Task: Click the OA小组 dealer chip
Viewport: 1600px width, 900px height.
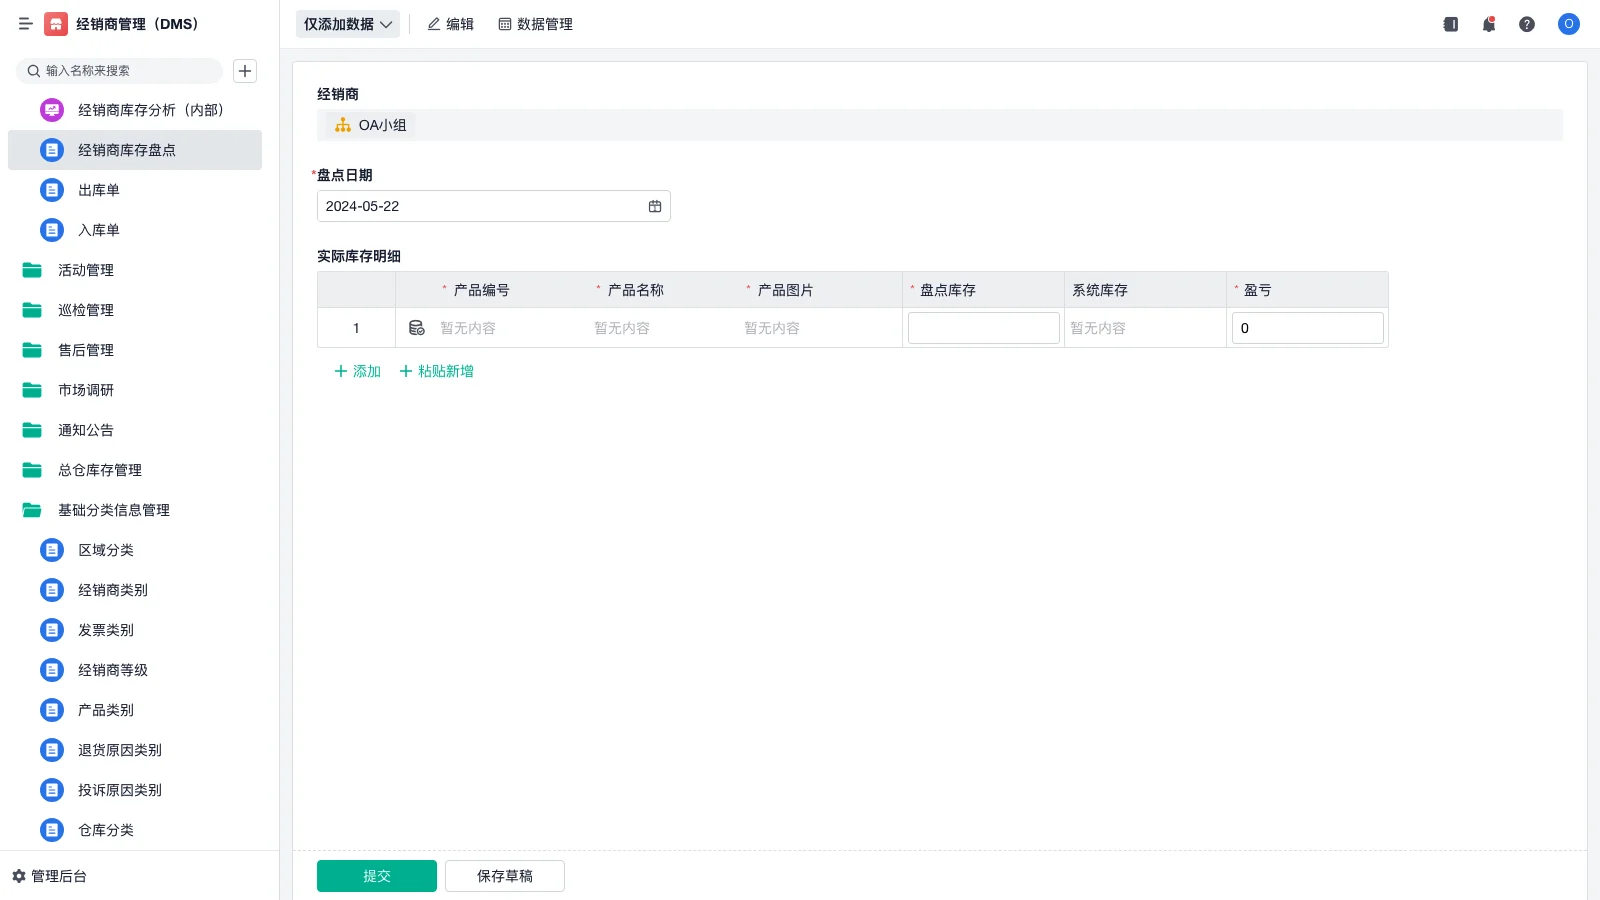Action: (371, 125)
